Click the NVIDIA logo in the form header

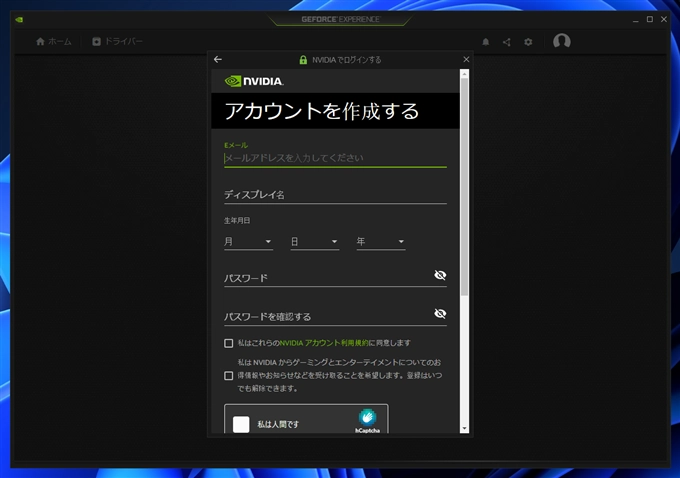click(254, 81)
